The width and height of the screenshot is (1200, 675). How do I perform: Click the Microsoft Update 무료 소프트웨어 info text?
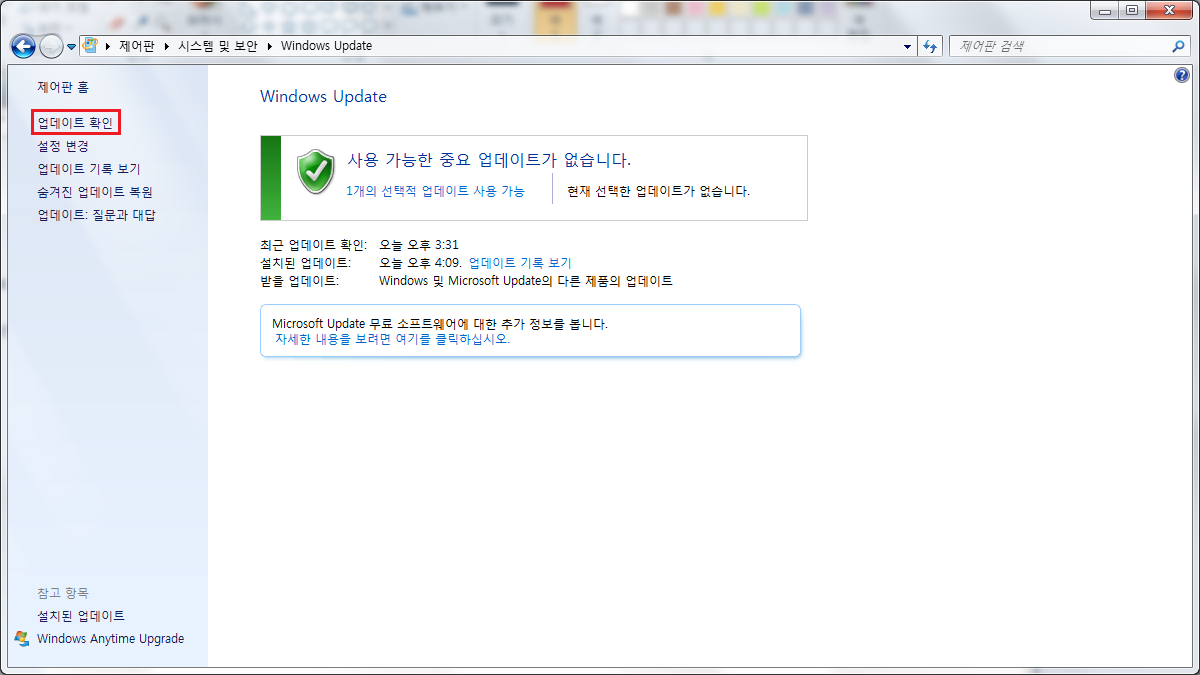440,324
